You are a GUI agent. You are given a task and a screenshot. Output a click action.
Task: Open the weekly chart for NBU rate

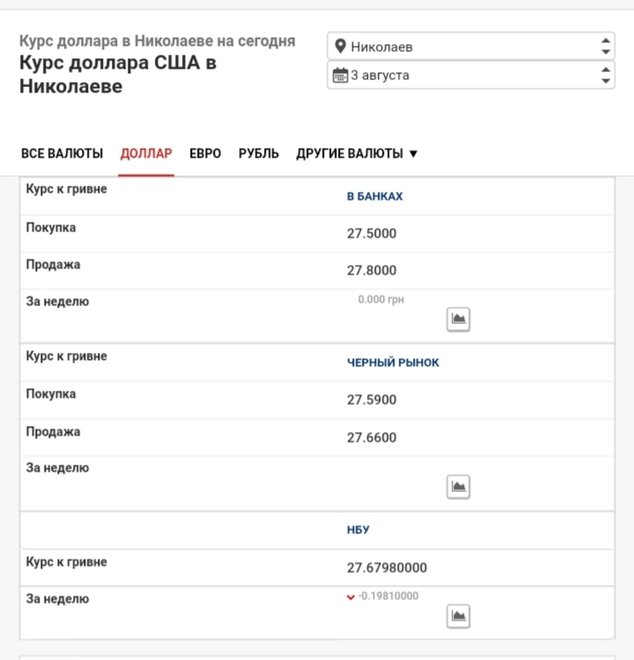[458, 616]
